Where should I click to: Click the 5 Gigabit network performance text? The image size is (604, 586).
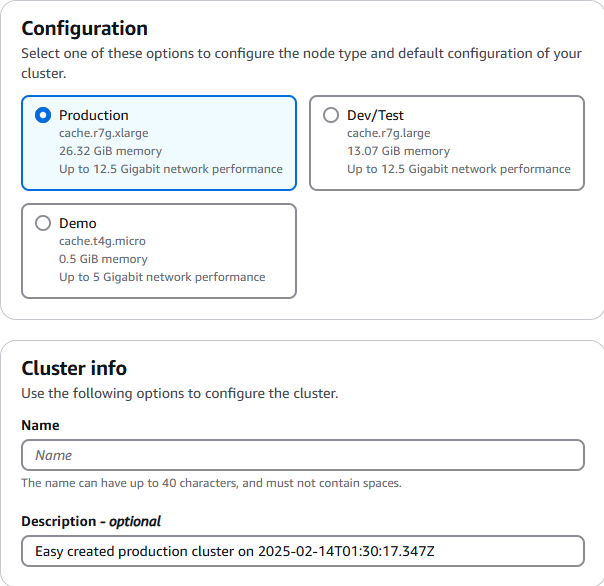click(x=162, y=277)
